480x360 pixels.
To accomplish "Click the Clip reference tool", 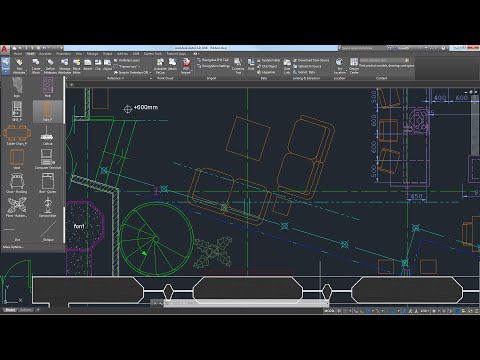I will pyautogui.click(x=98, y=64).
